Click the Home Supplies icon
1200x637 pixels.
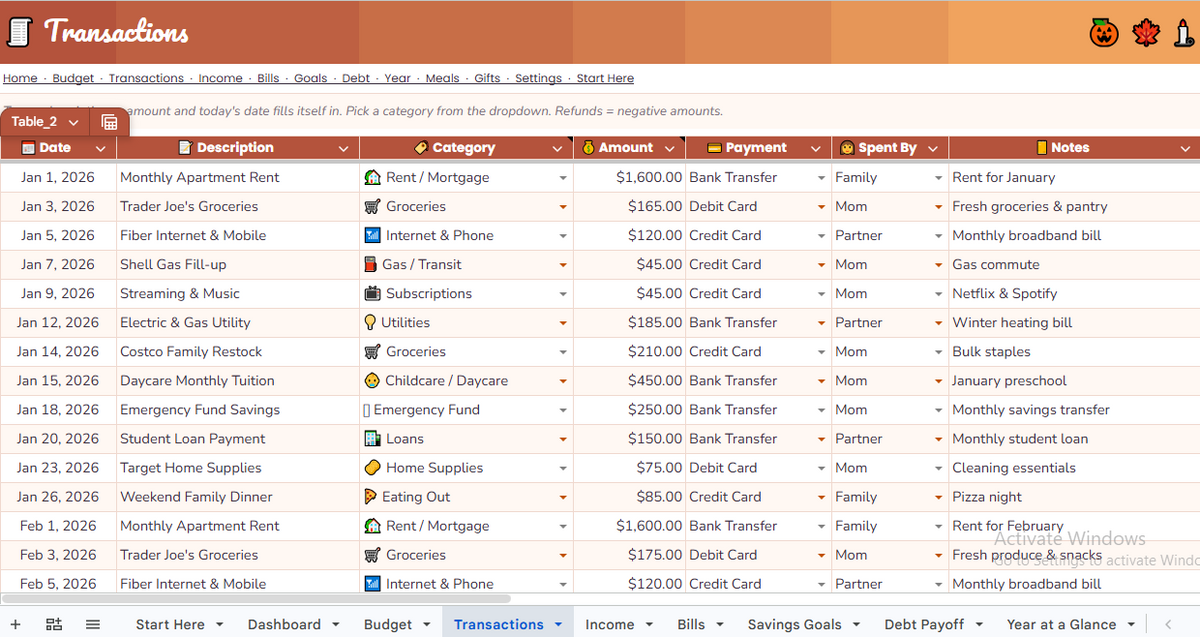pos(372,467)
